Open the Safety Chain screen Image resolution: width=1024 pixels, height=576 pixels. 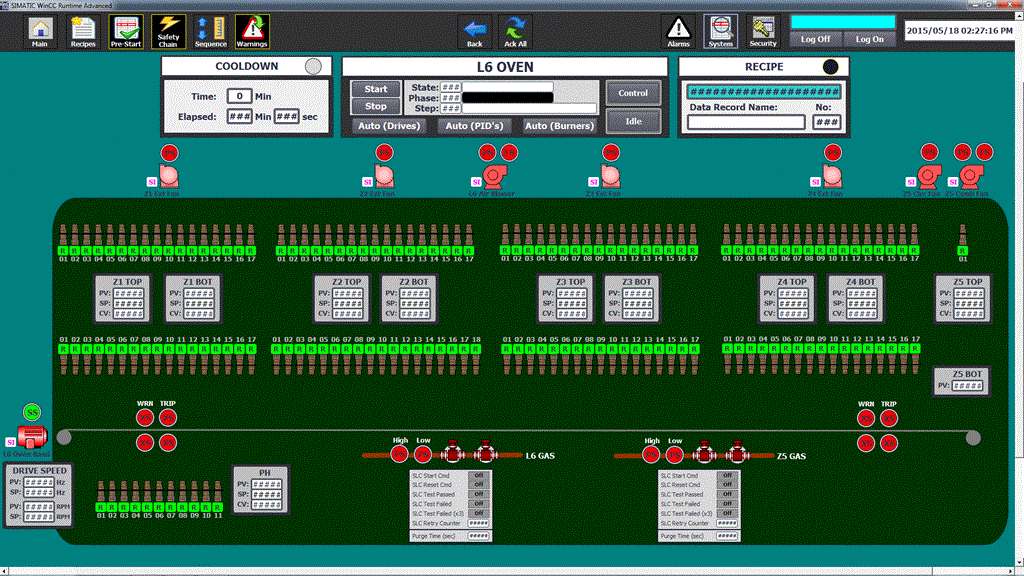(x=168, y=31)
